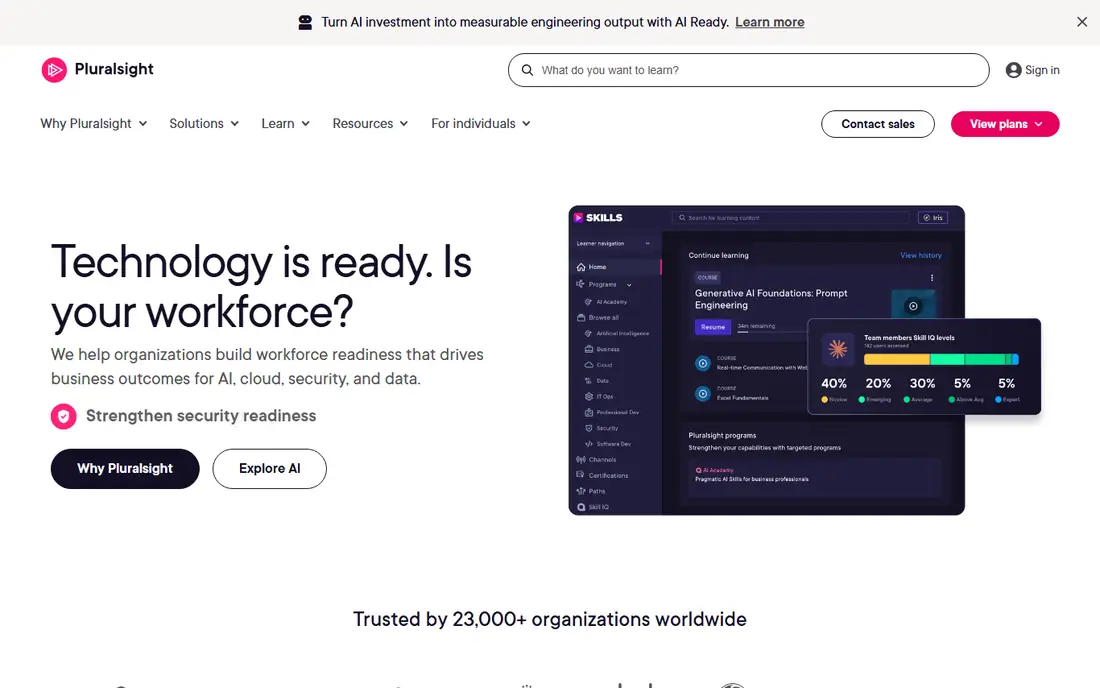Click the "30%" Average value

tap(923, 384)
